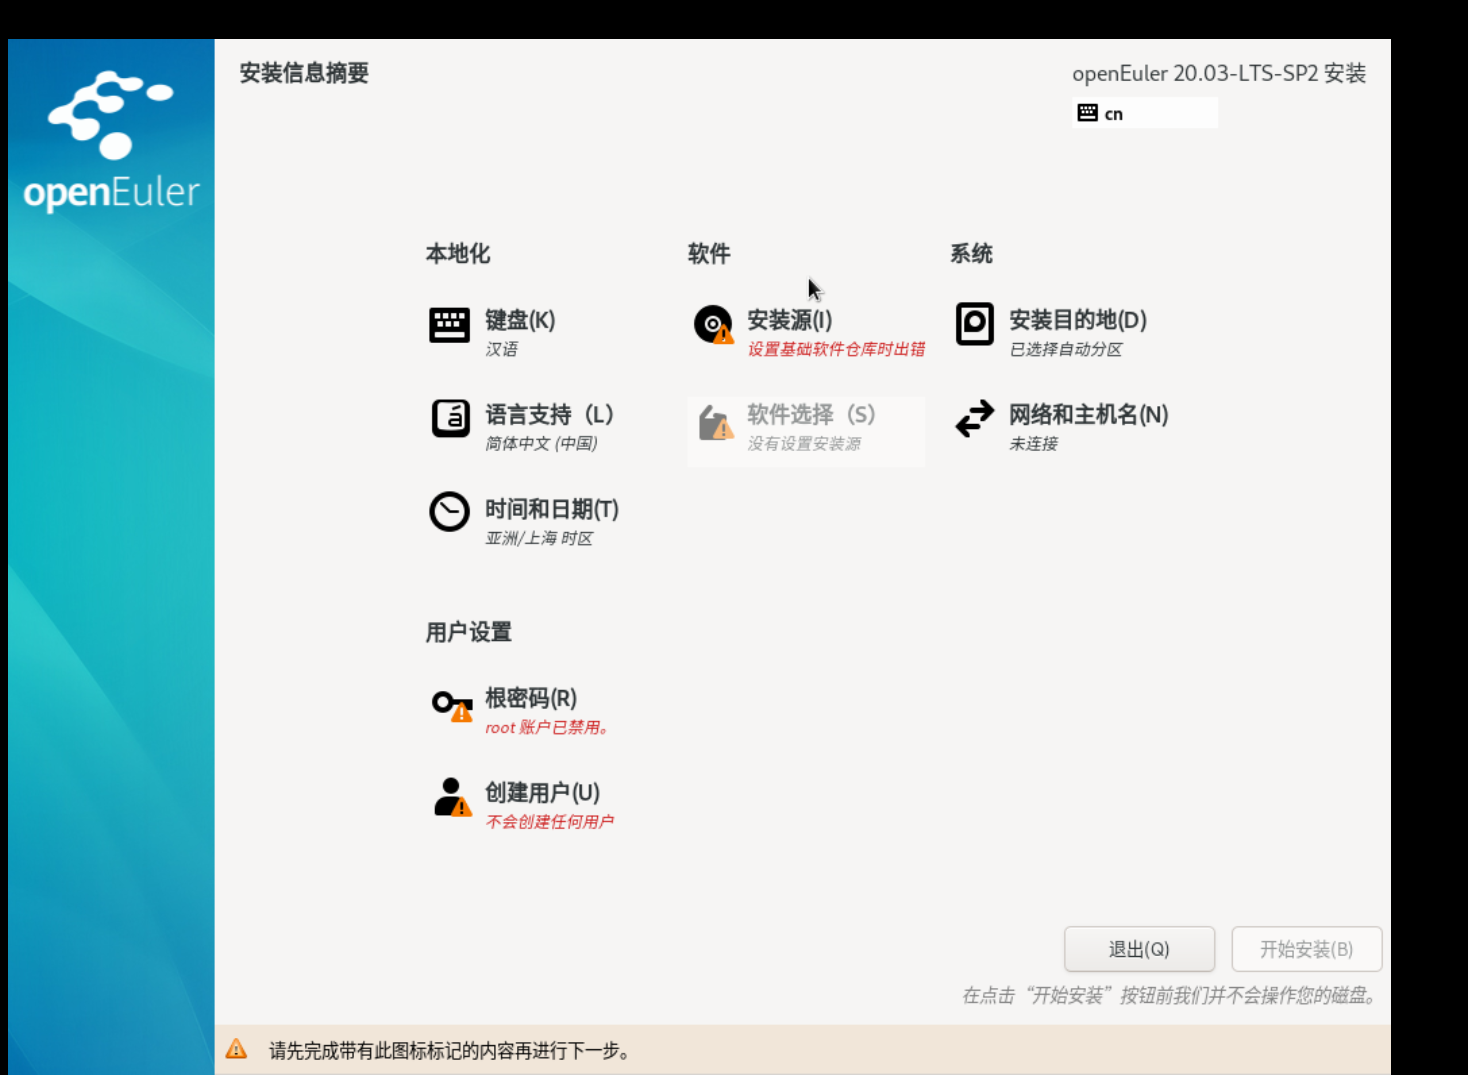1468x1075 pixels.
Task: Click the 安装信息摘要 page title
Action: (x=304, y=73)
